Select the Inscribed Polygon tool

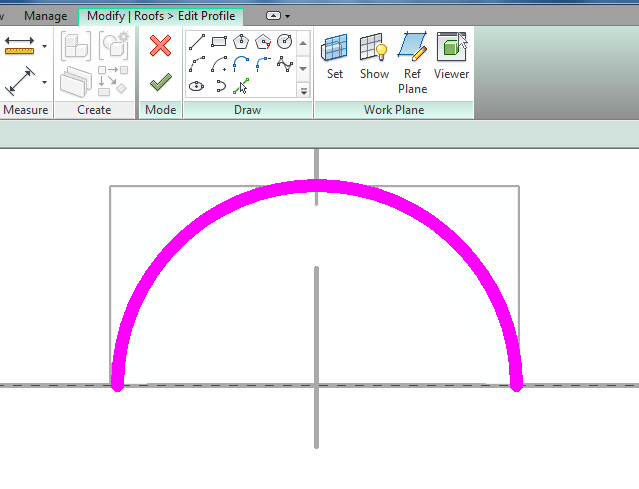click(241, 42)
